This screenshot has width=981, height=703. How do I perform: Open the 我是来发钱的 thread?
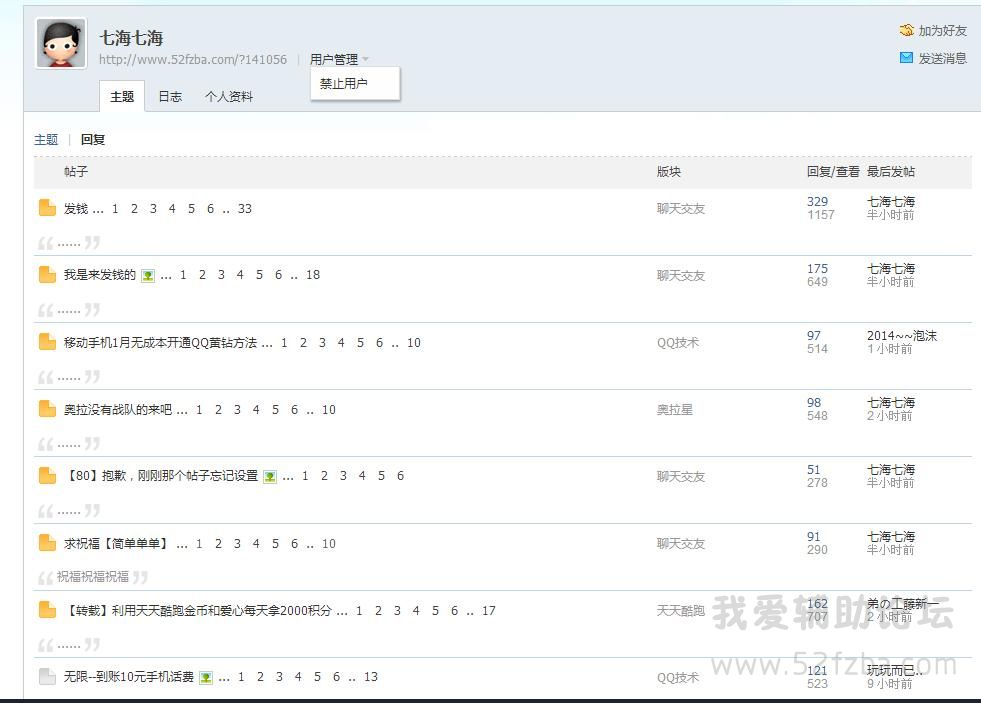click(x=99, y=275)
